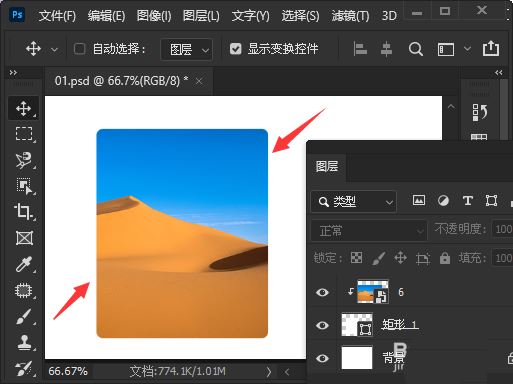Open the 图层 auto-select target dropdown
513x384 pixels.
pos(186,49)
